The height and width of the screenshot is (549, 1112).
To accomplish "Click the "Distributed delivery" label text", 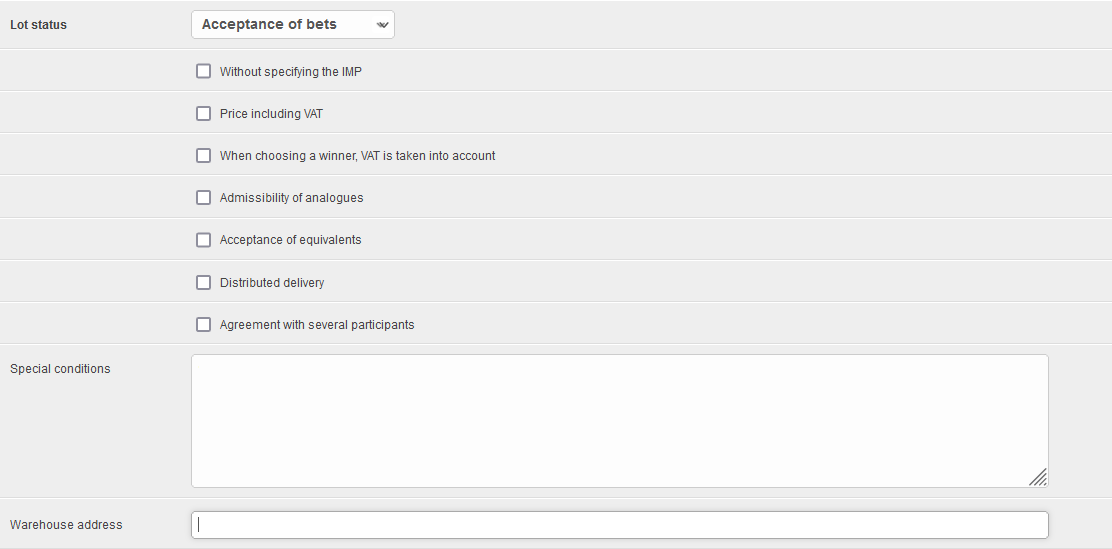I will tap(272, 283).
